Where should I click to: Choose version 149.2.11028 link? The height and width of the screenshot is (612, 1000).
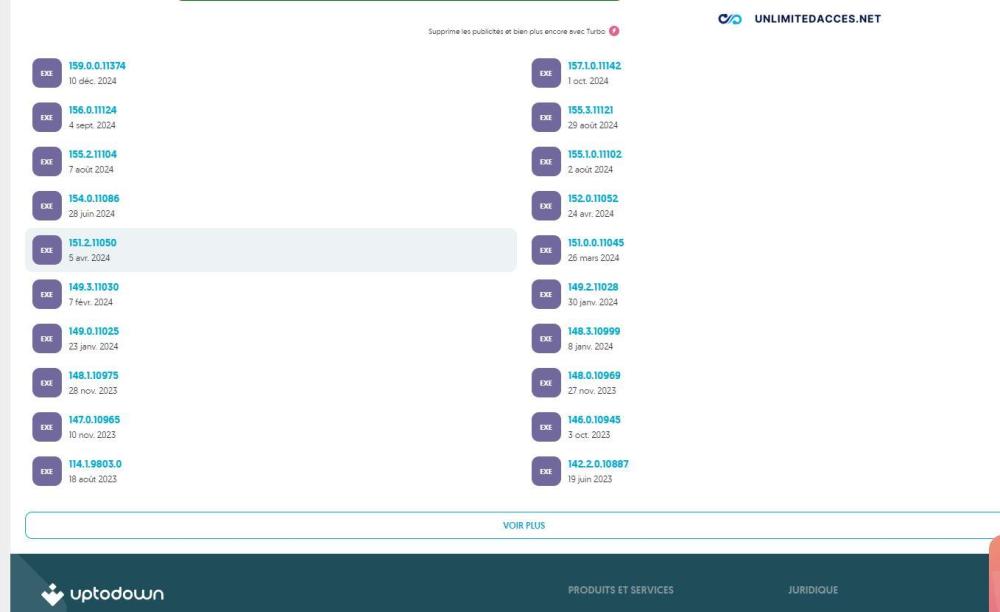[593, 287]
